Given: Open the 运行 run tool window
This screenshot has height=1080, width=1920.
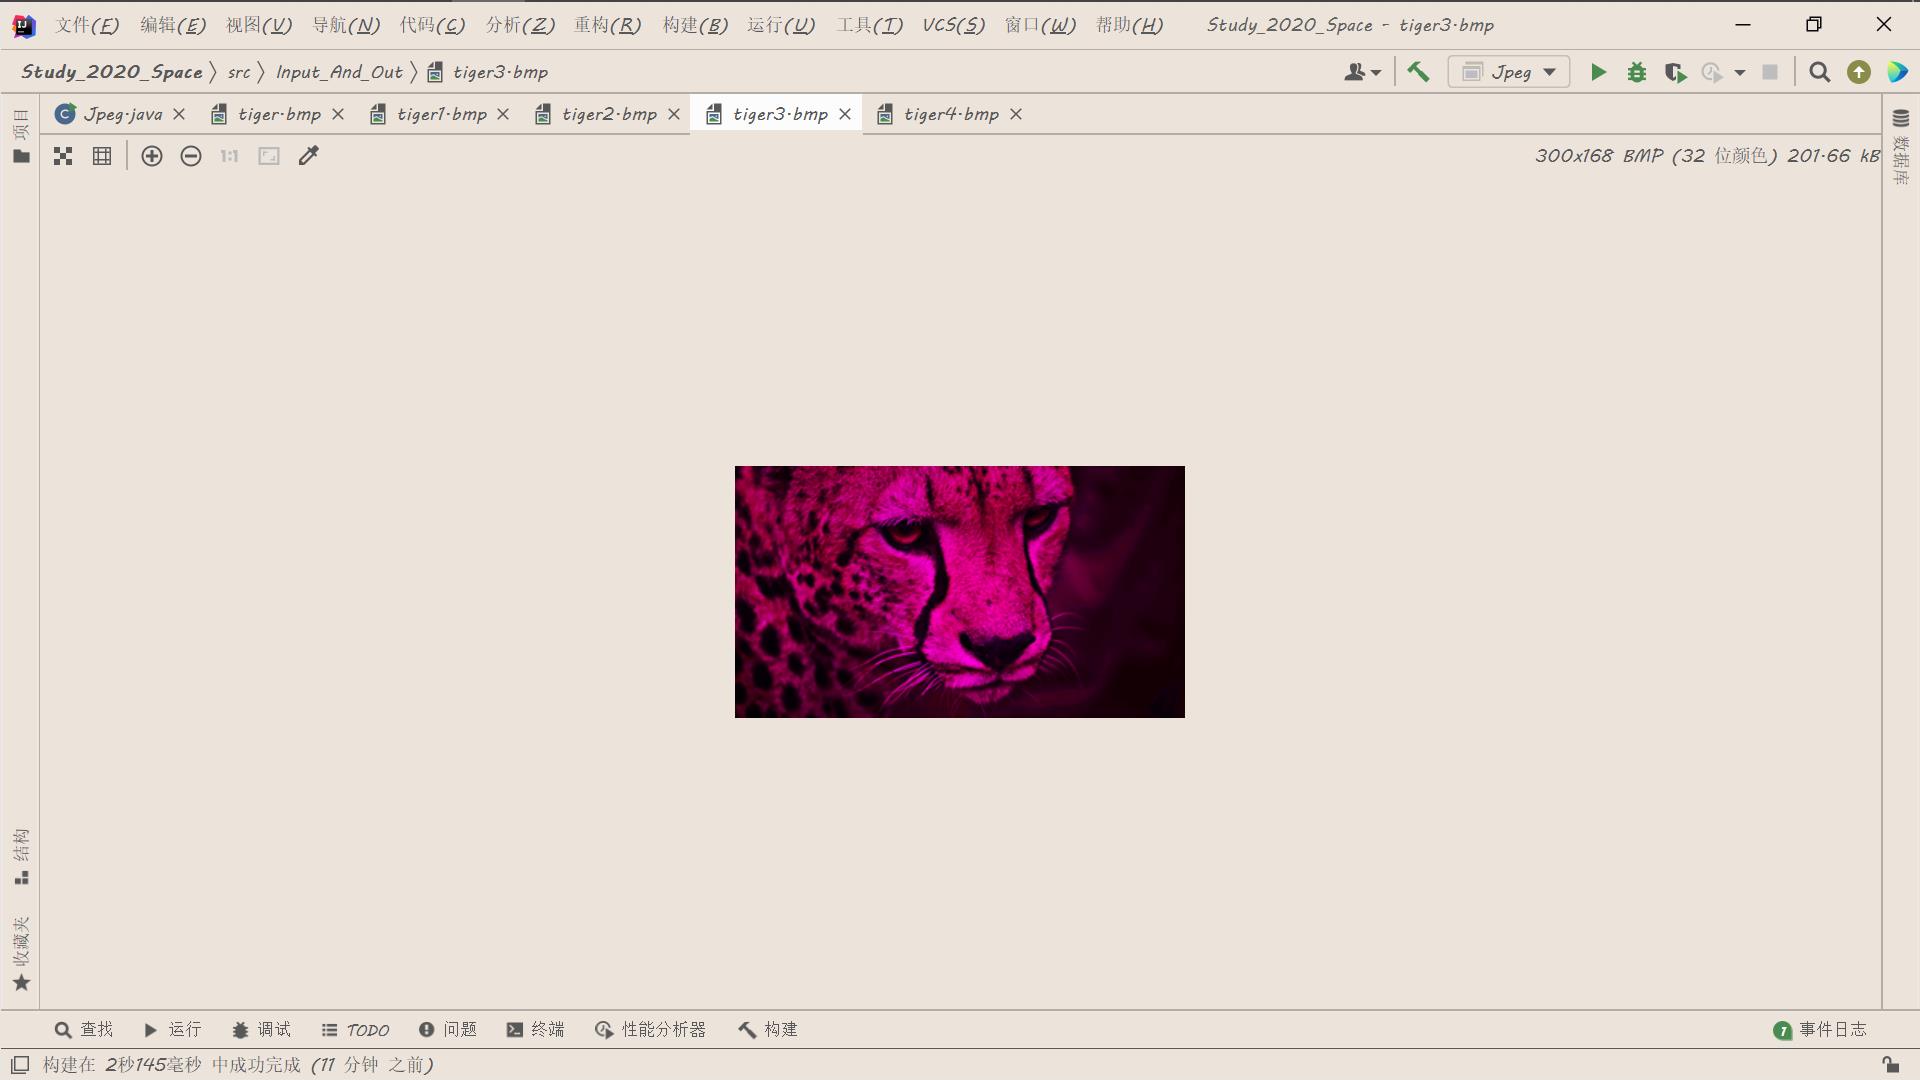Looking at the screenshot, I should 173,1030.
